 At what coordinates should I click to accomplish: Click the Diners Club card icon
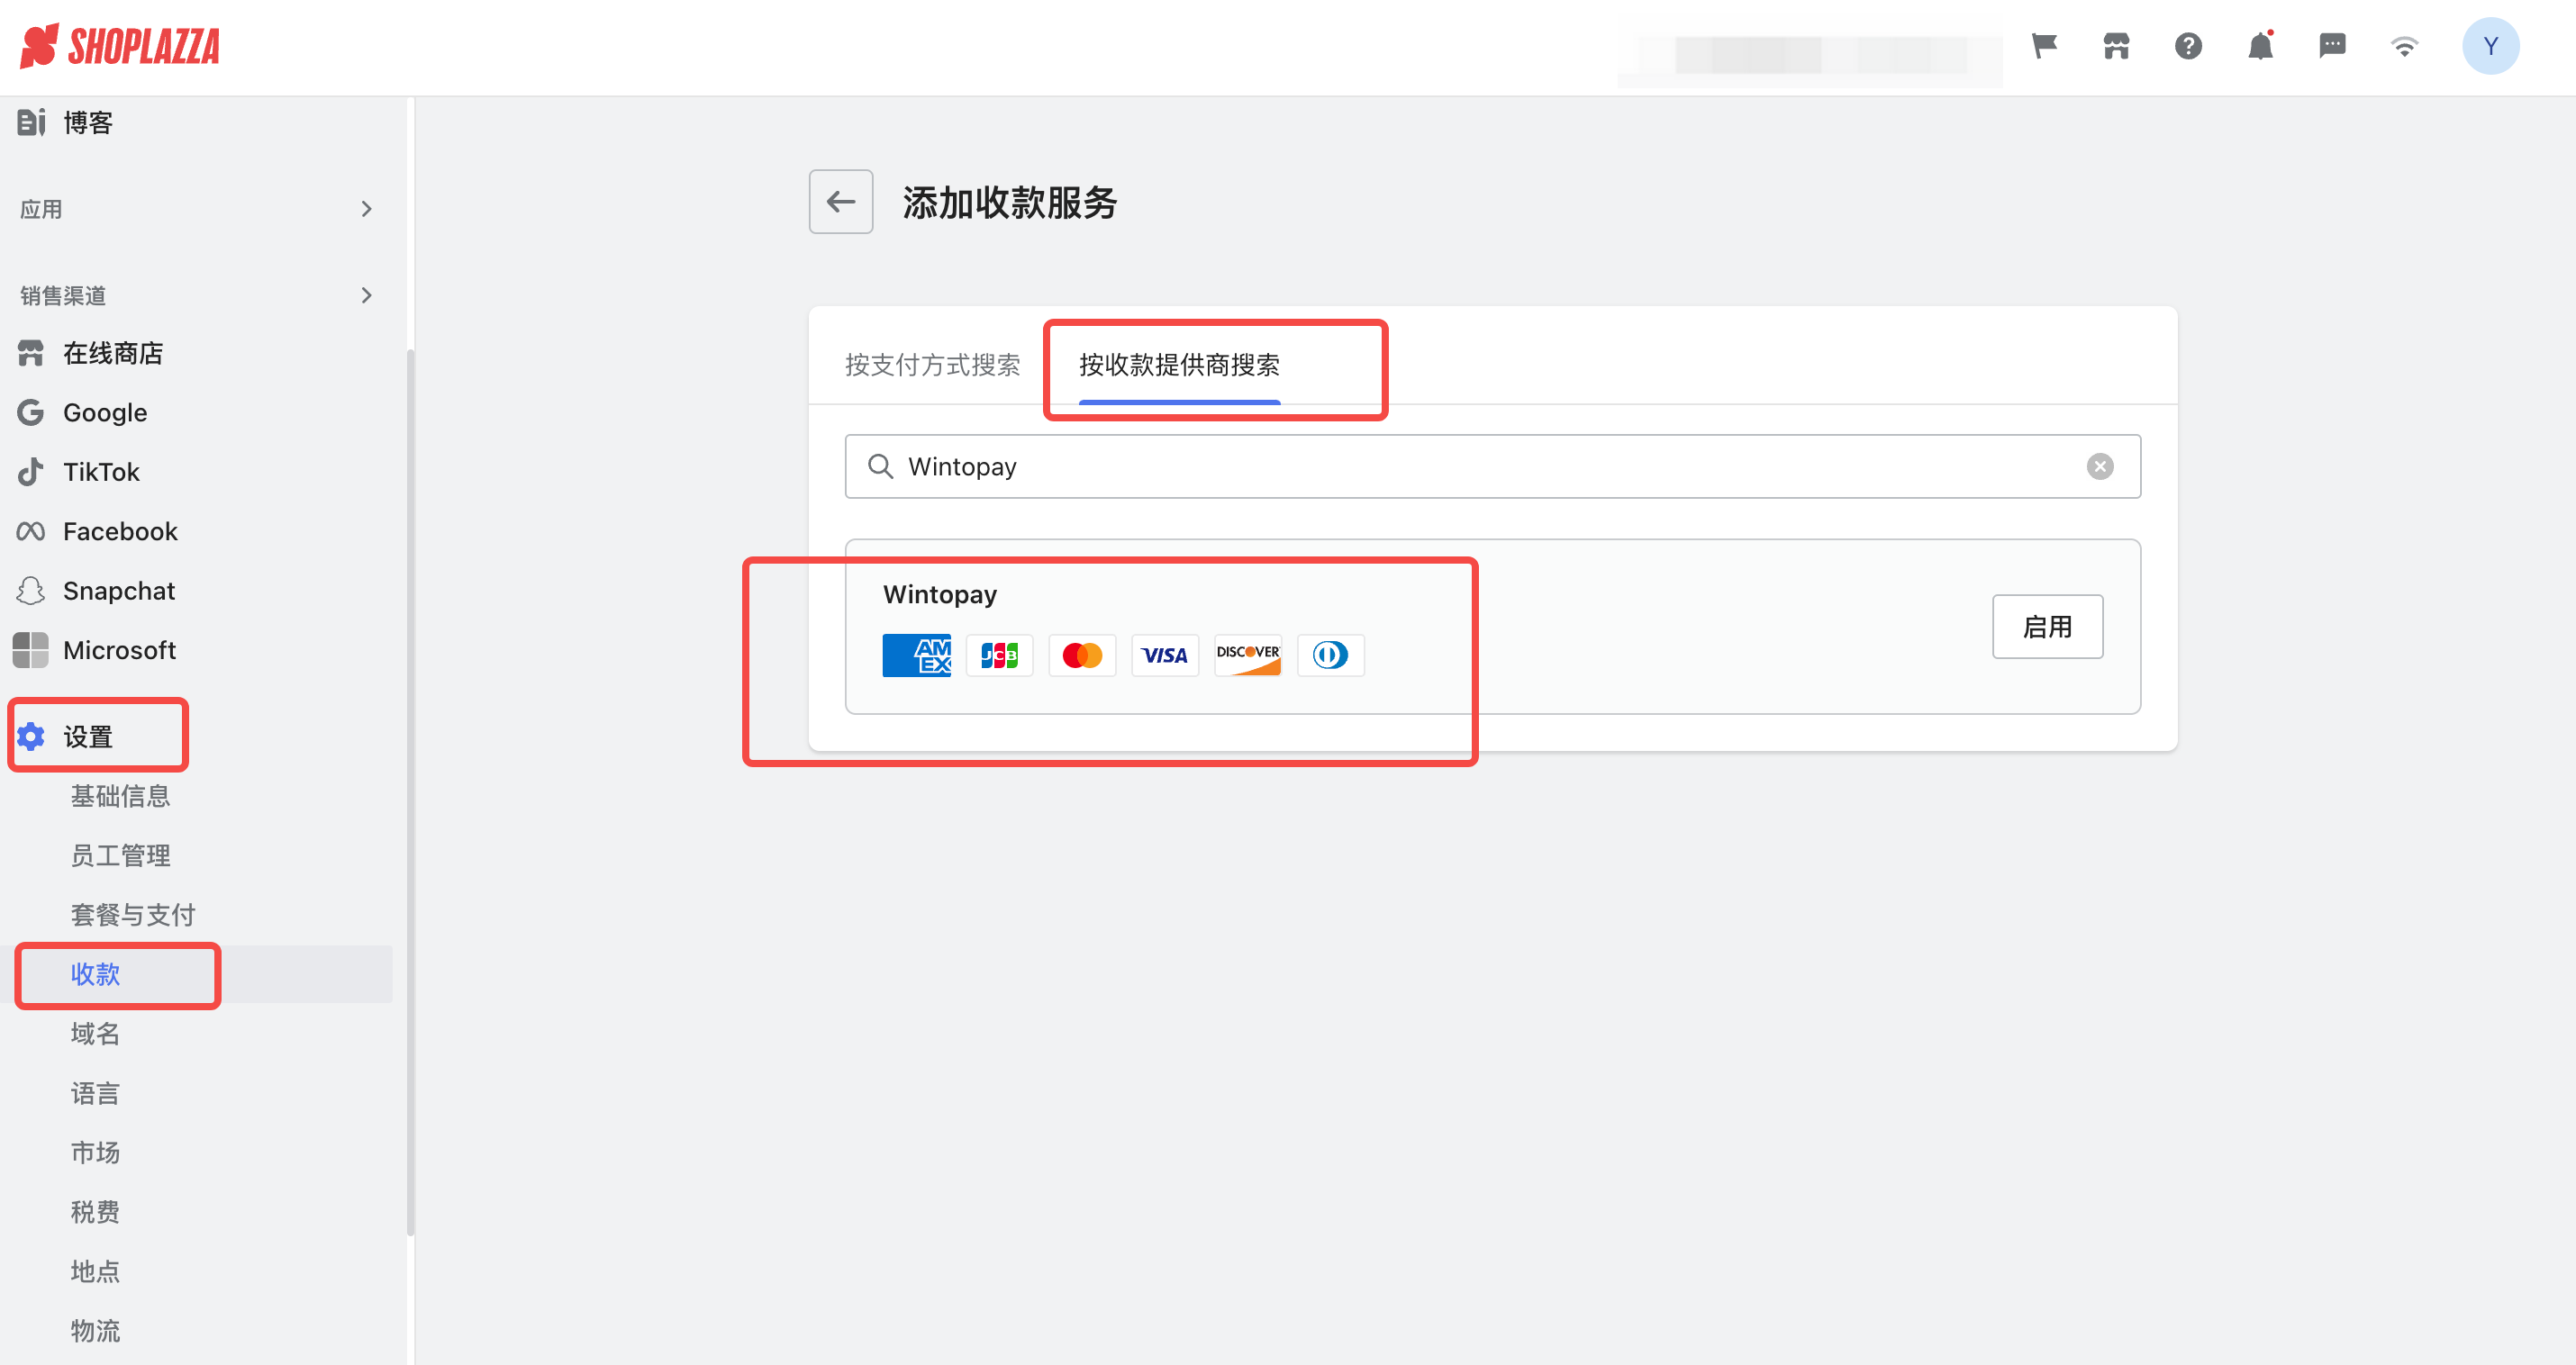(1331, 655)
